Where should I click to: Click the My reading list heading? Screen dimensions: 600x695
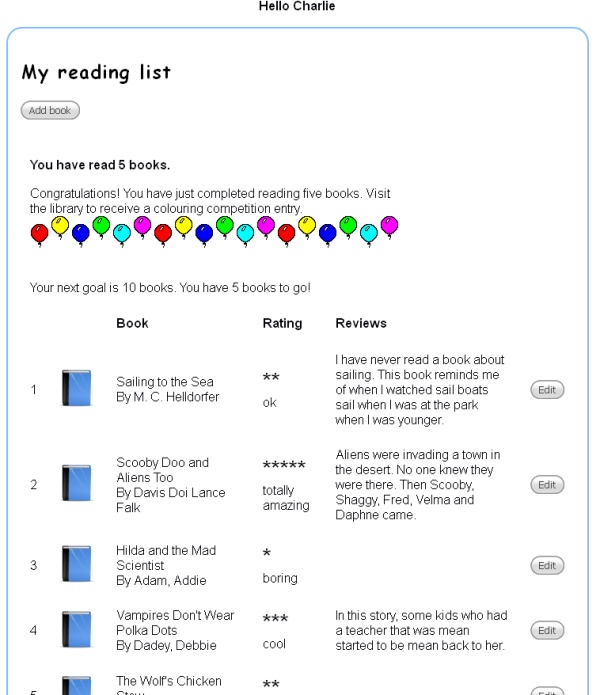point(96,72)
